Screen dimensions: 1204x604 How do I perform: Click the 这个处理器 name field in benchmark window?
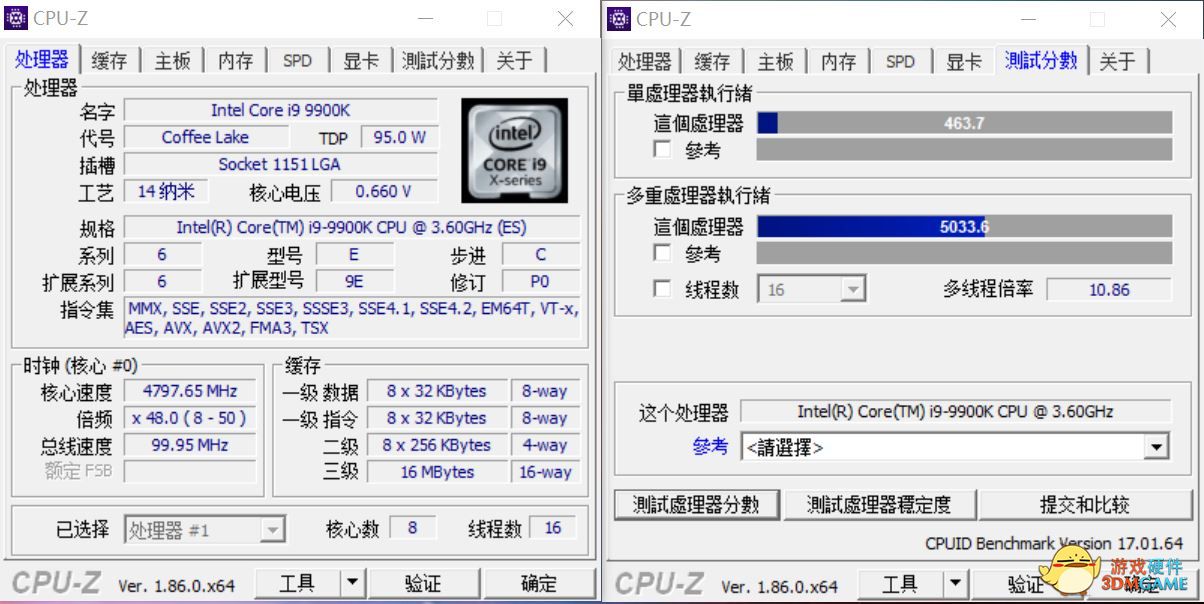[x=955, y=411]
